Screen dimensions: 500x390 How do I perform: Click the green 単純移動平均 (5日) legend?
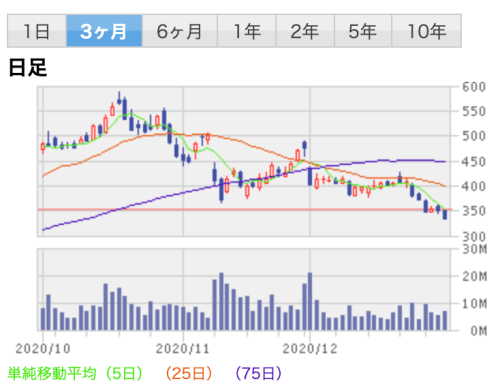tap(75, 373)
